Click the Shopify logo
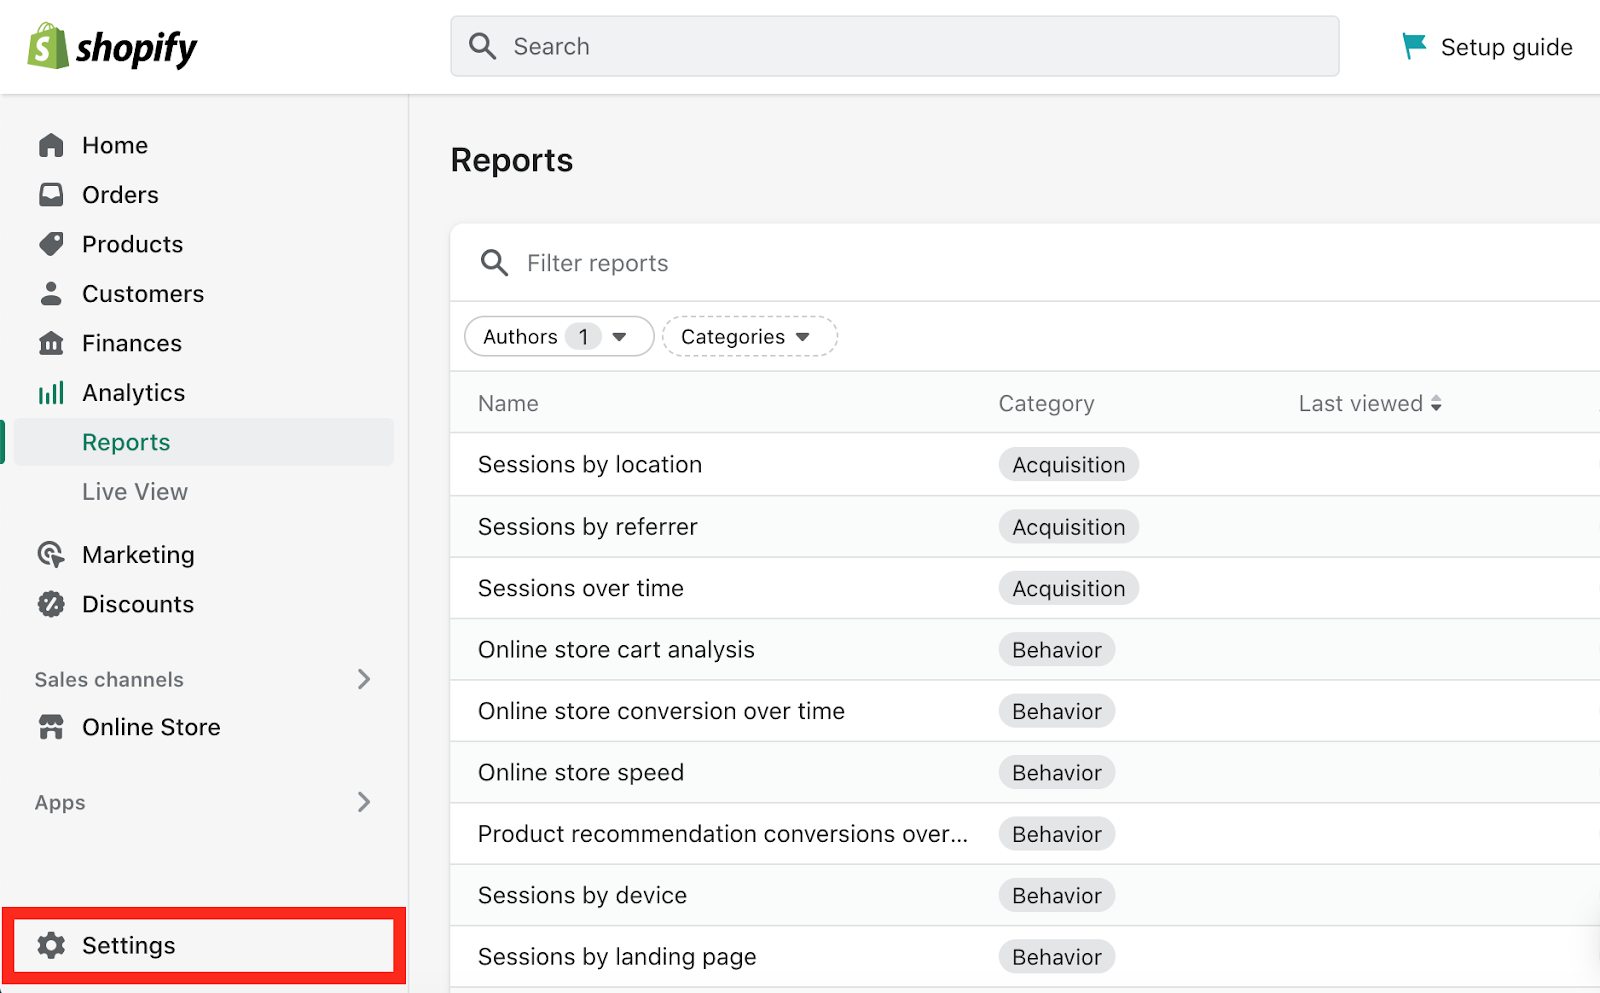The width and height of the screenshot is (1600, 993). (112, 47)
